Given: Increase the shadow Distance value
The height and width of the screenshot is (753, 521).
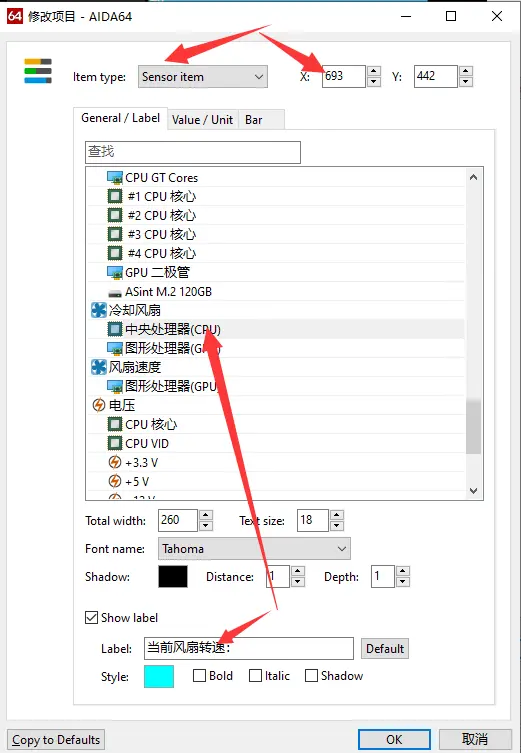Looking at the screenshot, I should coord(298,571).
